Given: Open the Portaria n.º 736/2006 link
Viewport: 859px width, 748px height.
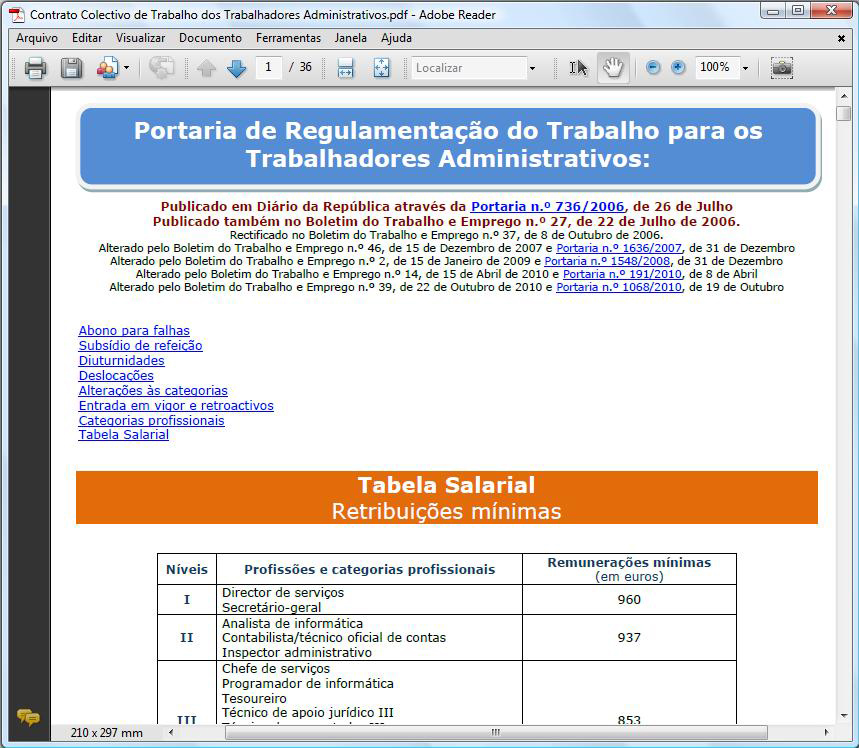Looking at the screenshot, I should tap(547, 207).
